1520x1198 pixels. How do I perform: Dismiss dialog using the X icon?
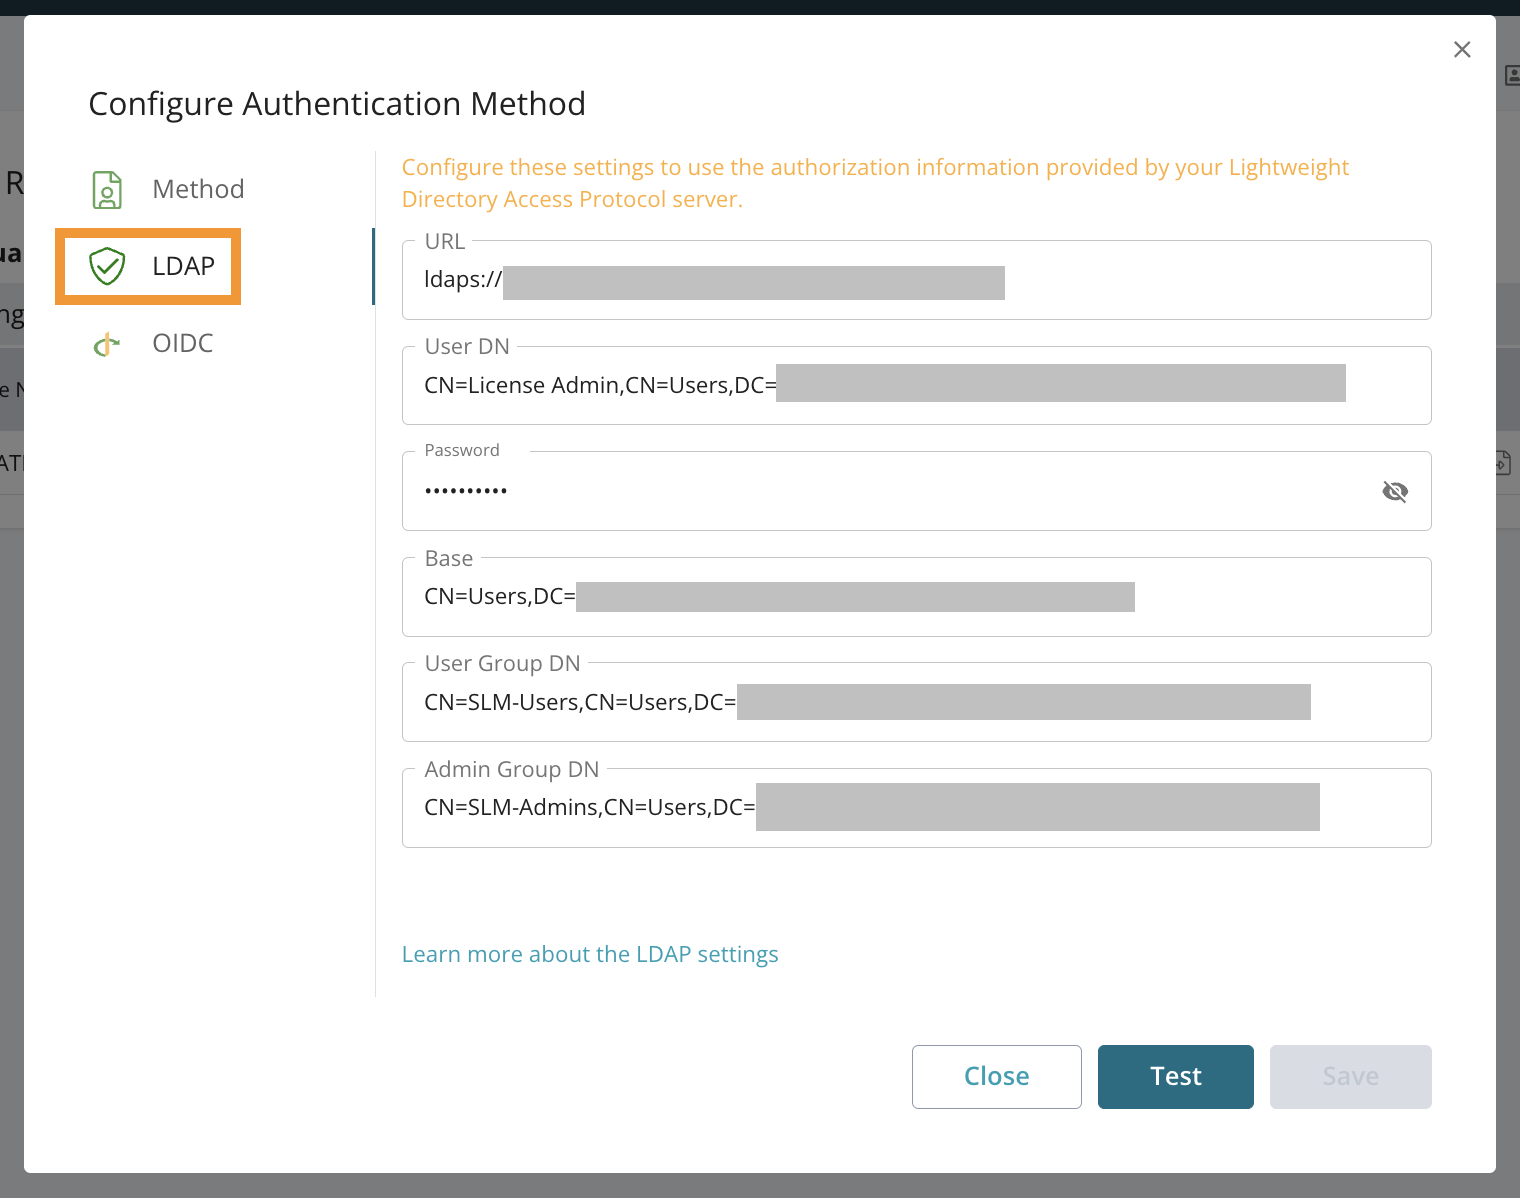coord(1462,49)
